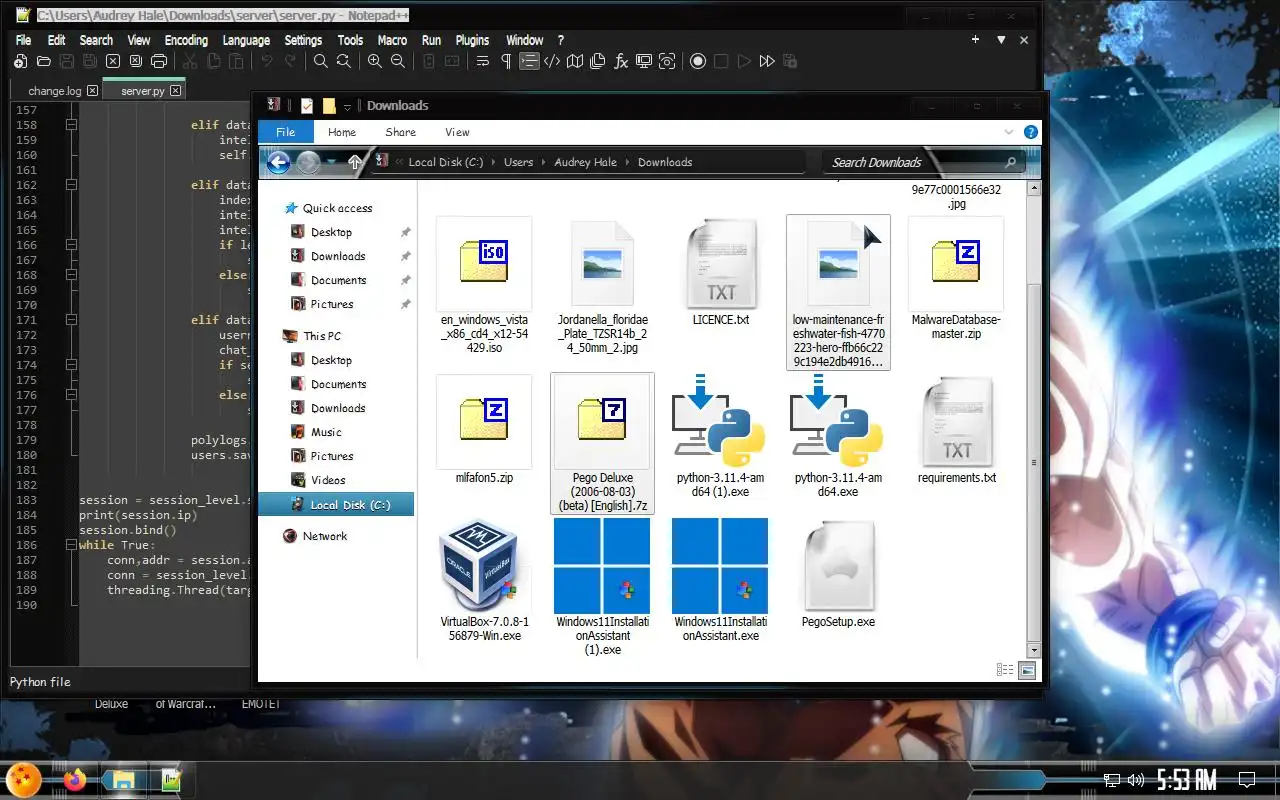
Task: Toggle show all characters (pilcrow) icon
Action: (506, 61)
